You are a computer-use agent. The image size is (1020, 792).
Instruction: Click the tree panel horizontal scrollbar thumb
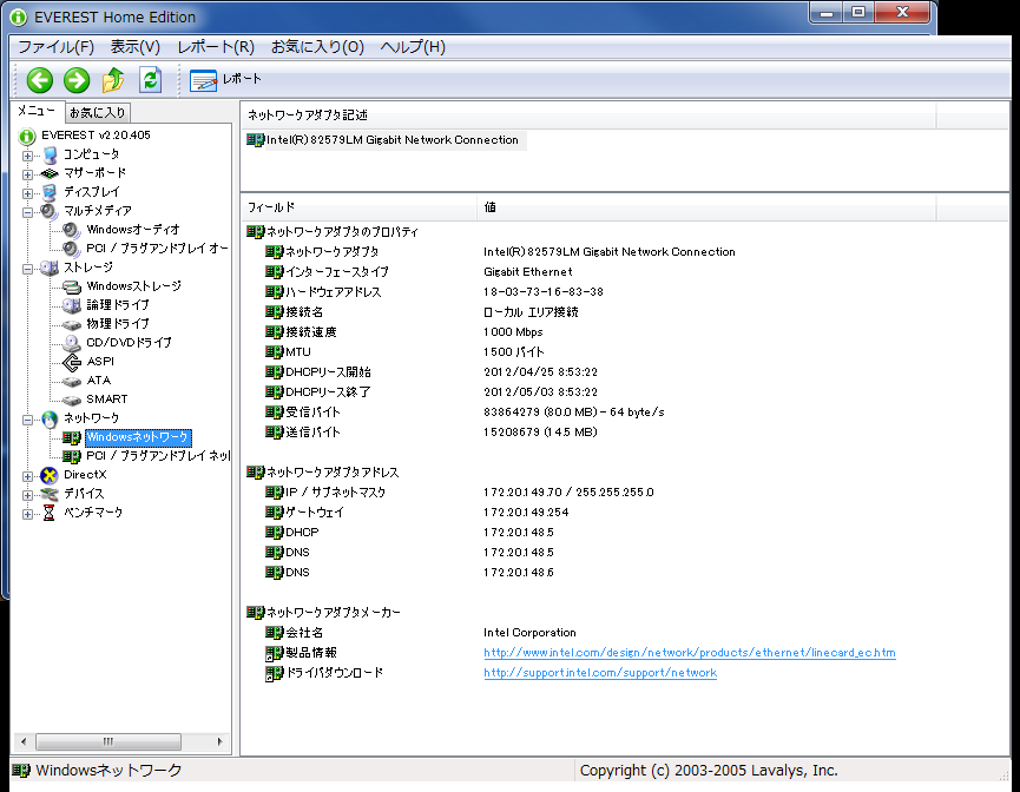108,741
